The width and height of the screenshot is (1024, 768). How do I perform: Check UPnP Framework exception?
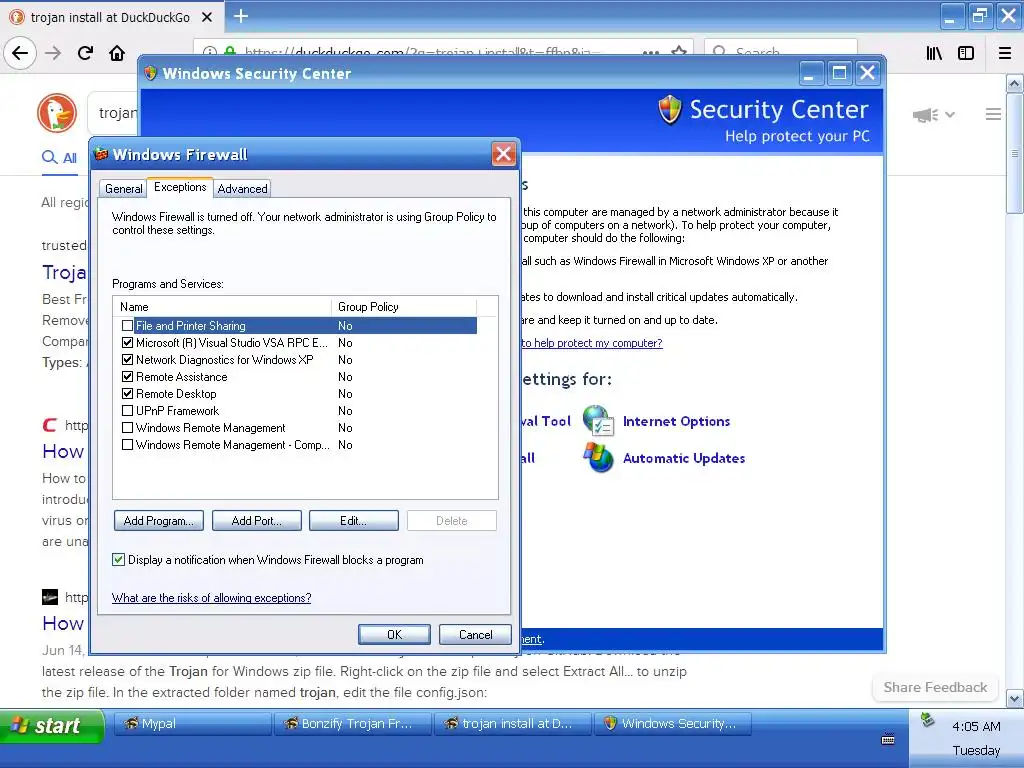127,410
